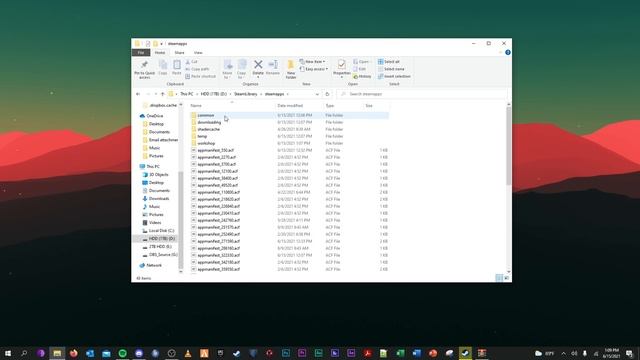Image resolution: width=640 pixels, height=360 pixels.
Task: Click the red X Delete icon
Action: click(x=258, y=64)
